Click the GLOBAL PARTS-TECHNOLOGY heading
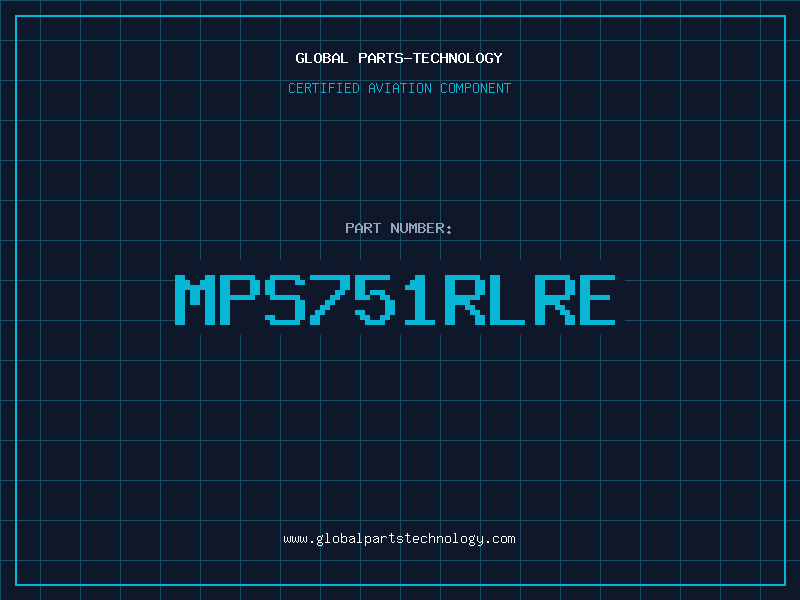 click(x=399, y=58)
